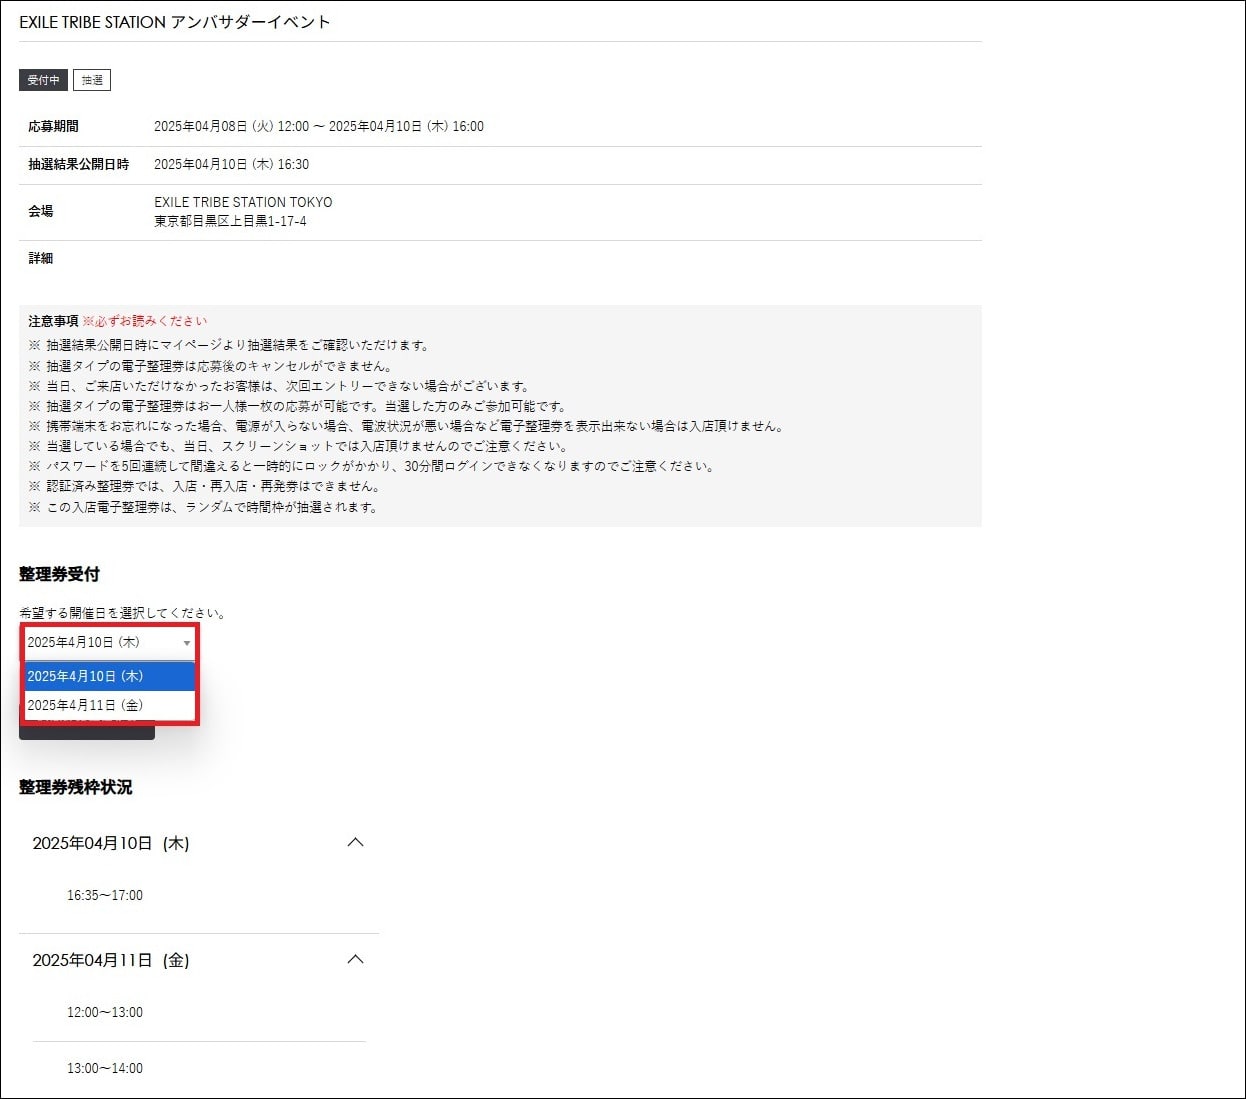Click the 注意事項 heading label
Image resolution: width=1246 pixels, height=1099 pixels.
point(53,321)
